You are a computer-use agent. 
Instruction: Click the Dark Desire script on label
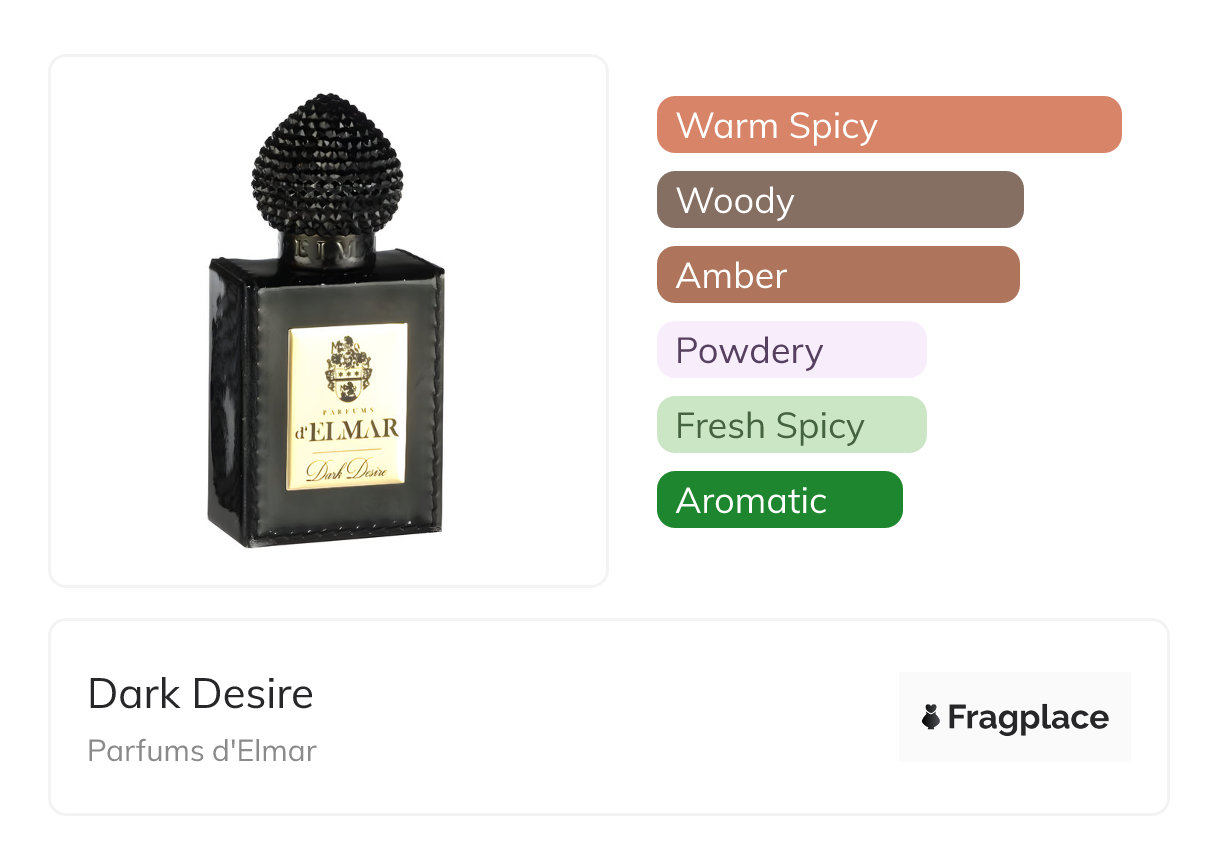tap(347, 470)
